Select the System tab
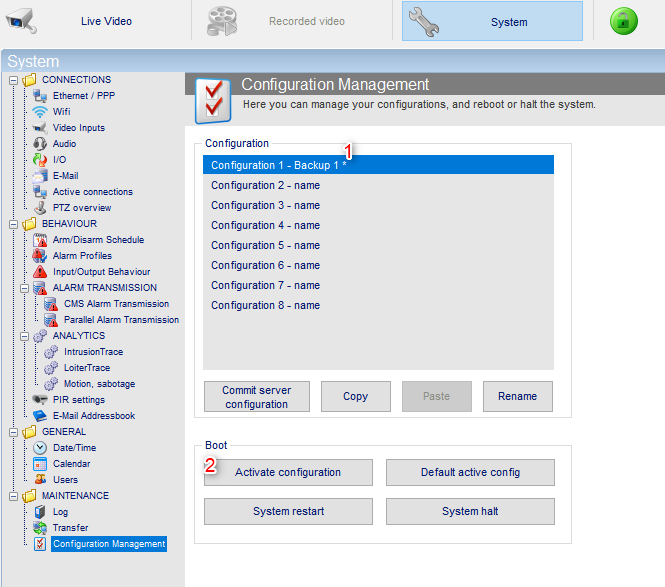 coord(492,21)
